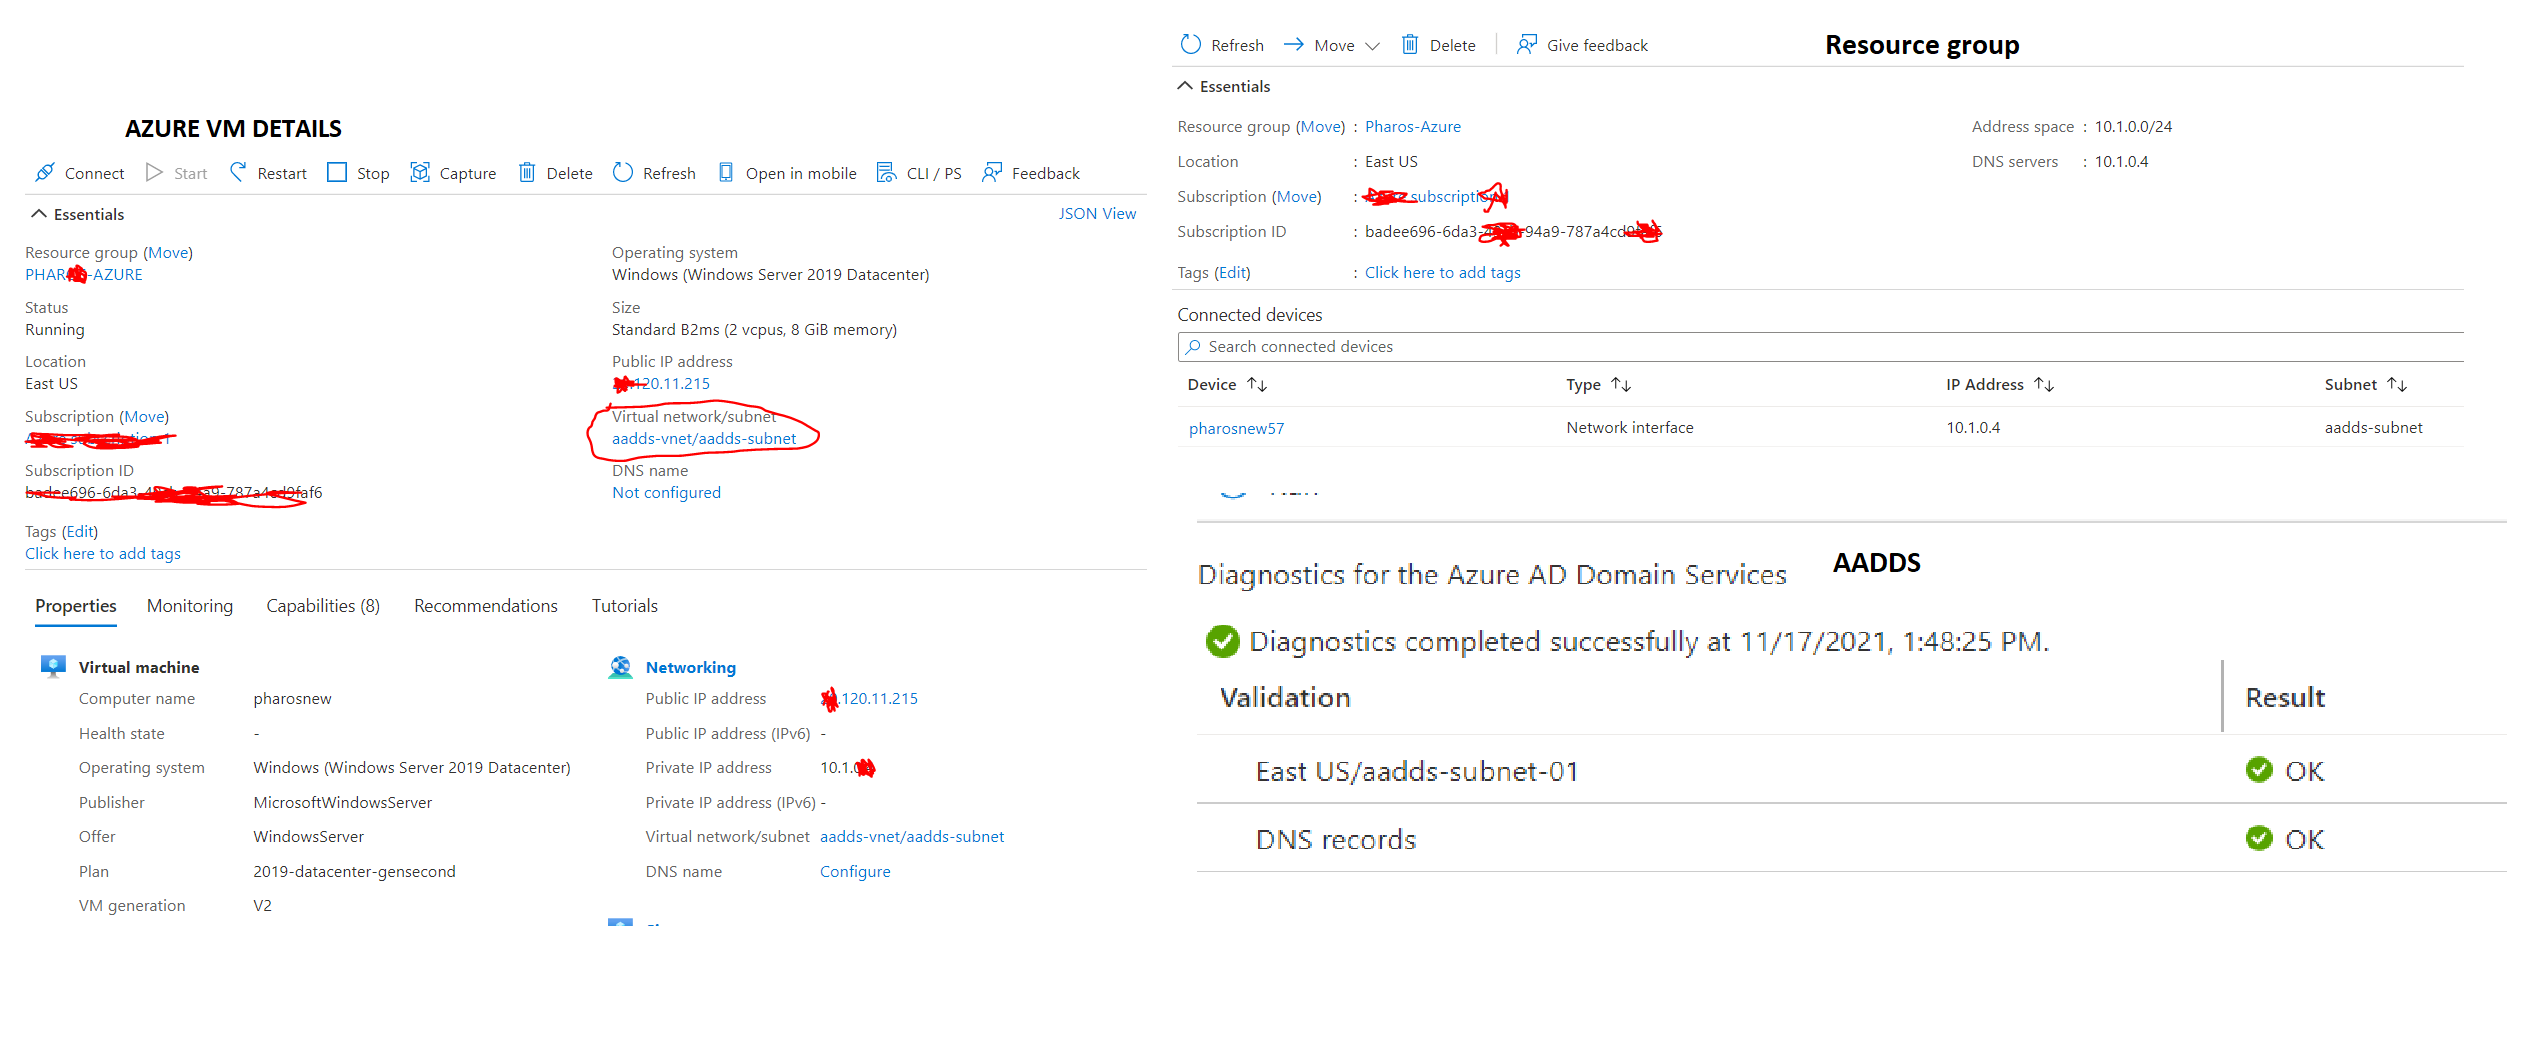Screen dimensions: 2528x1048
Task: Click the public IP link under Networking
Action: click(869, 699)
